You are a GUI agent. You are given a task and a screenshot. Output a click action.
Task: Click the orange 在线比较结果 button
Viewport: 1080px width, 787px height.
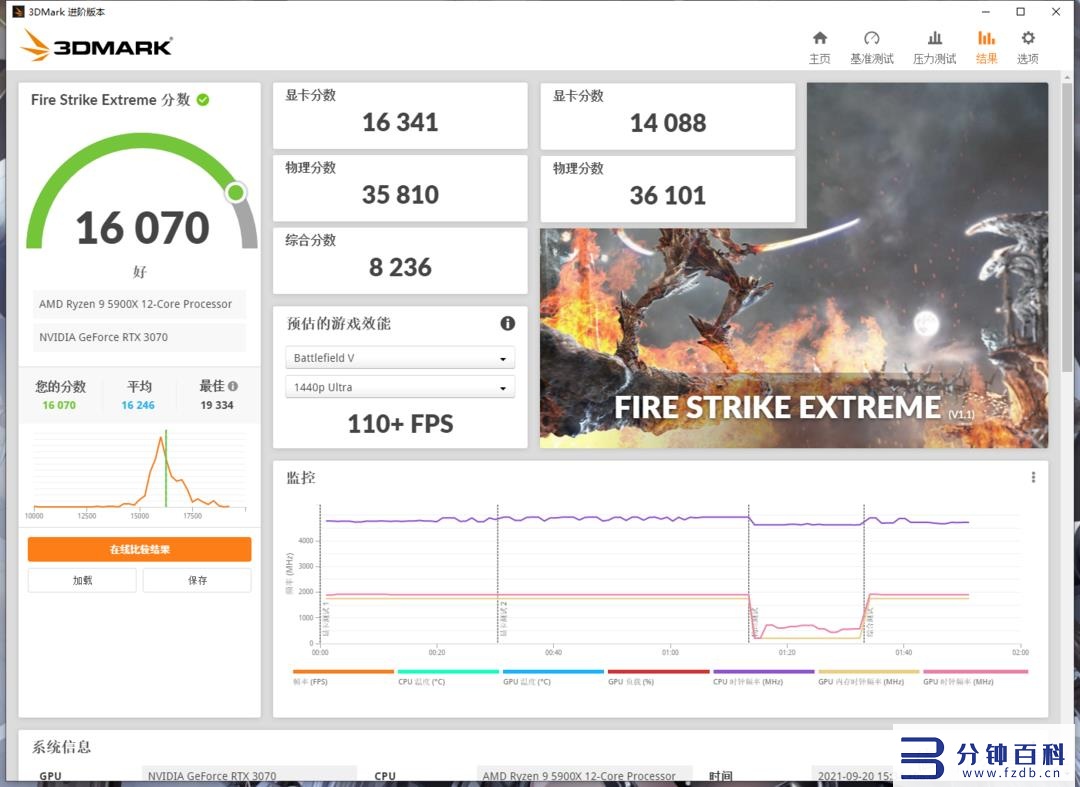tap(139, 549)
